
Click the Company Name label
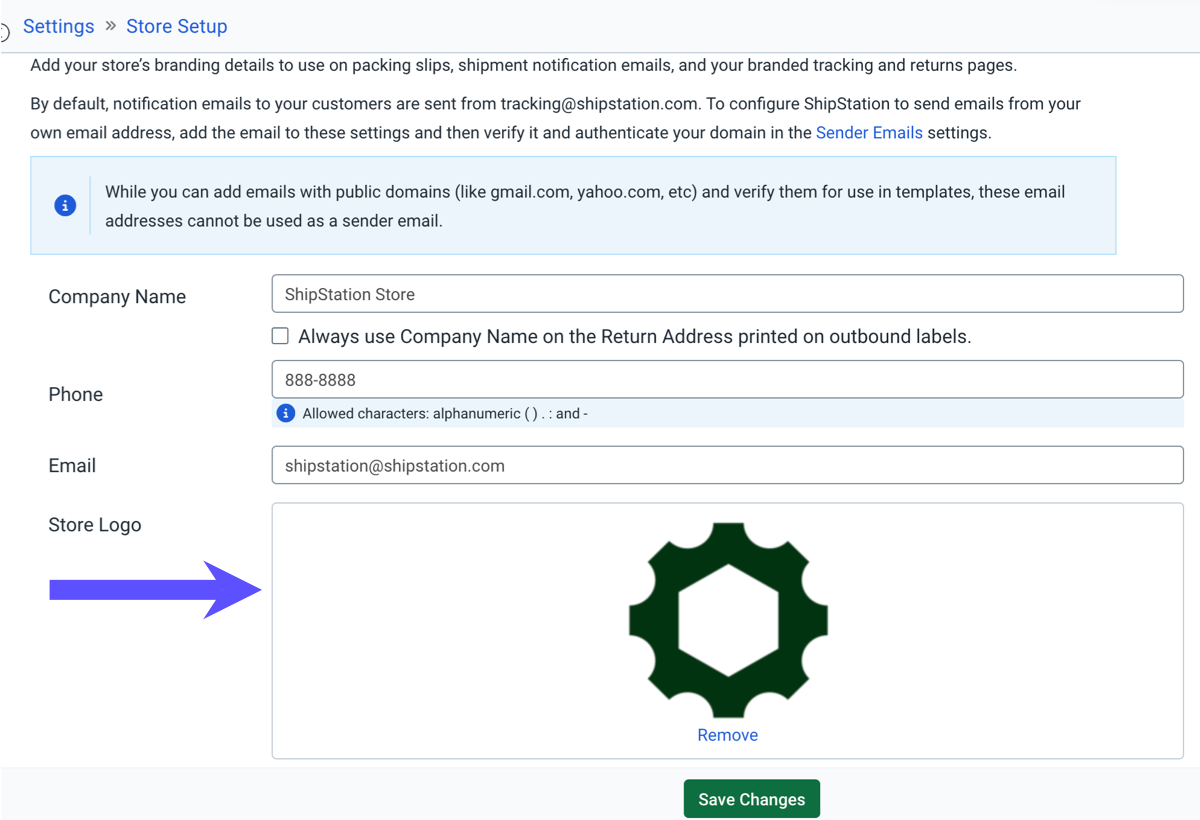117,297
